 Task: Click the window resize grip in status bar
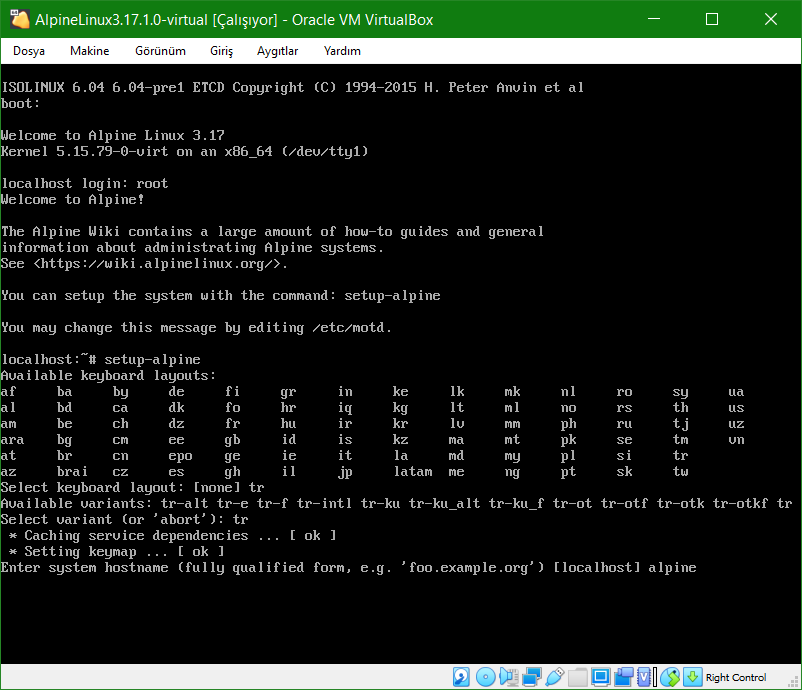(794, 682)
